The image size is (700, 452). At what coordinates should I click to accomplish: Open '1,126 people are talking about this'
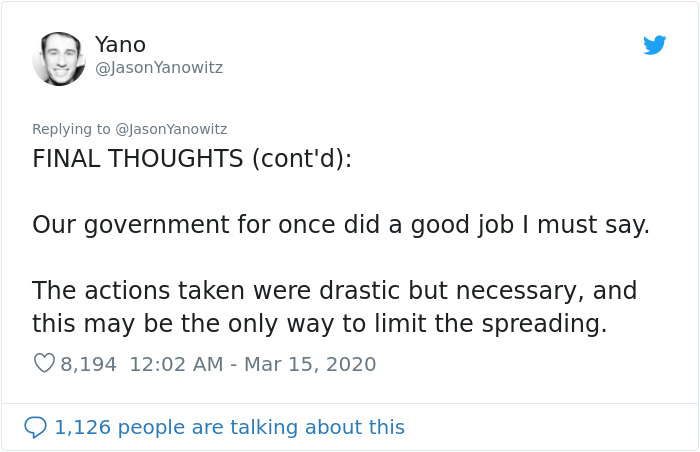(x=229, y=427)
